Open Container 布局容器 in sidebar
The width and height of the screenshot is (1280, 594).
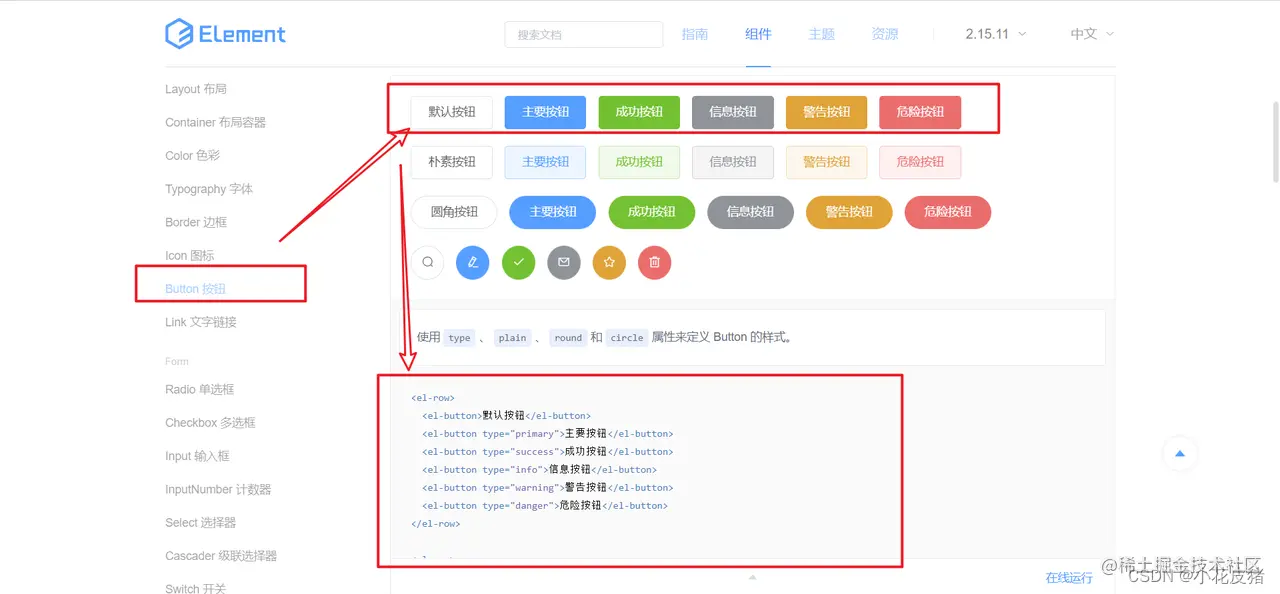(x=215, y=122)
